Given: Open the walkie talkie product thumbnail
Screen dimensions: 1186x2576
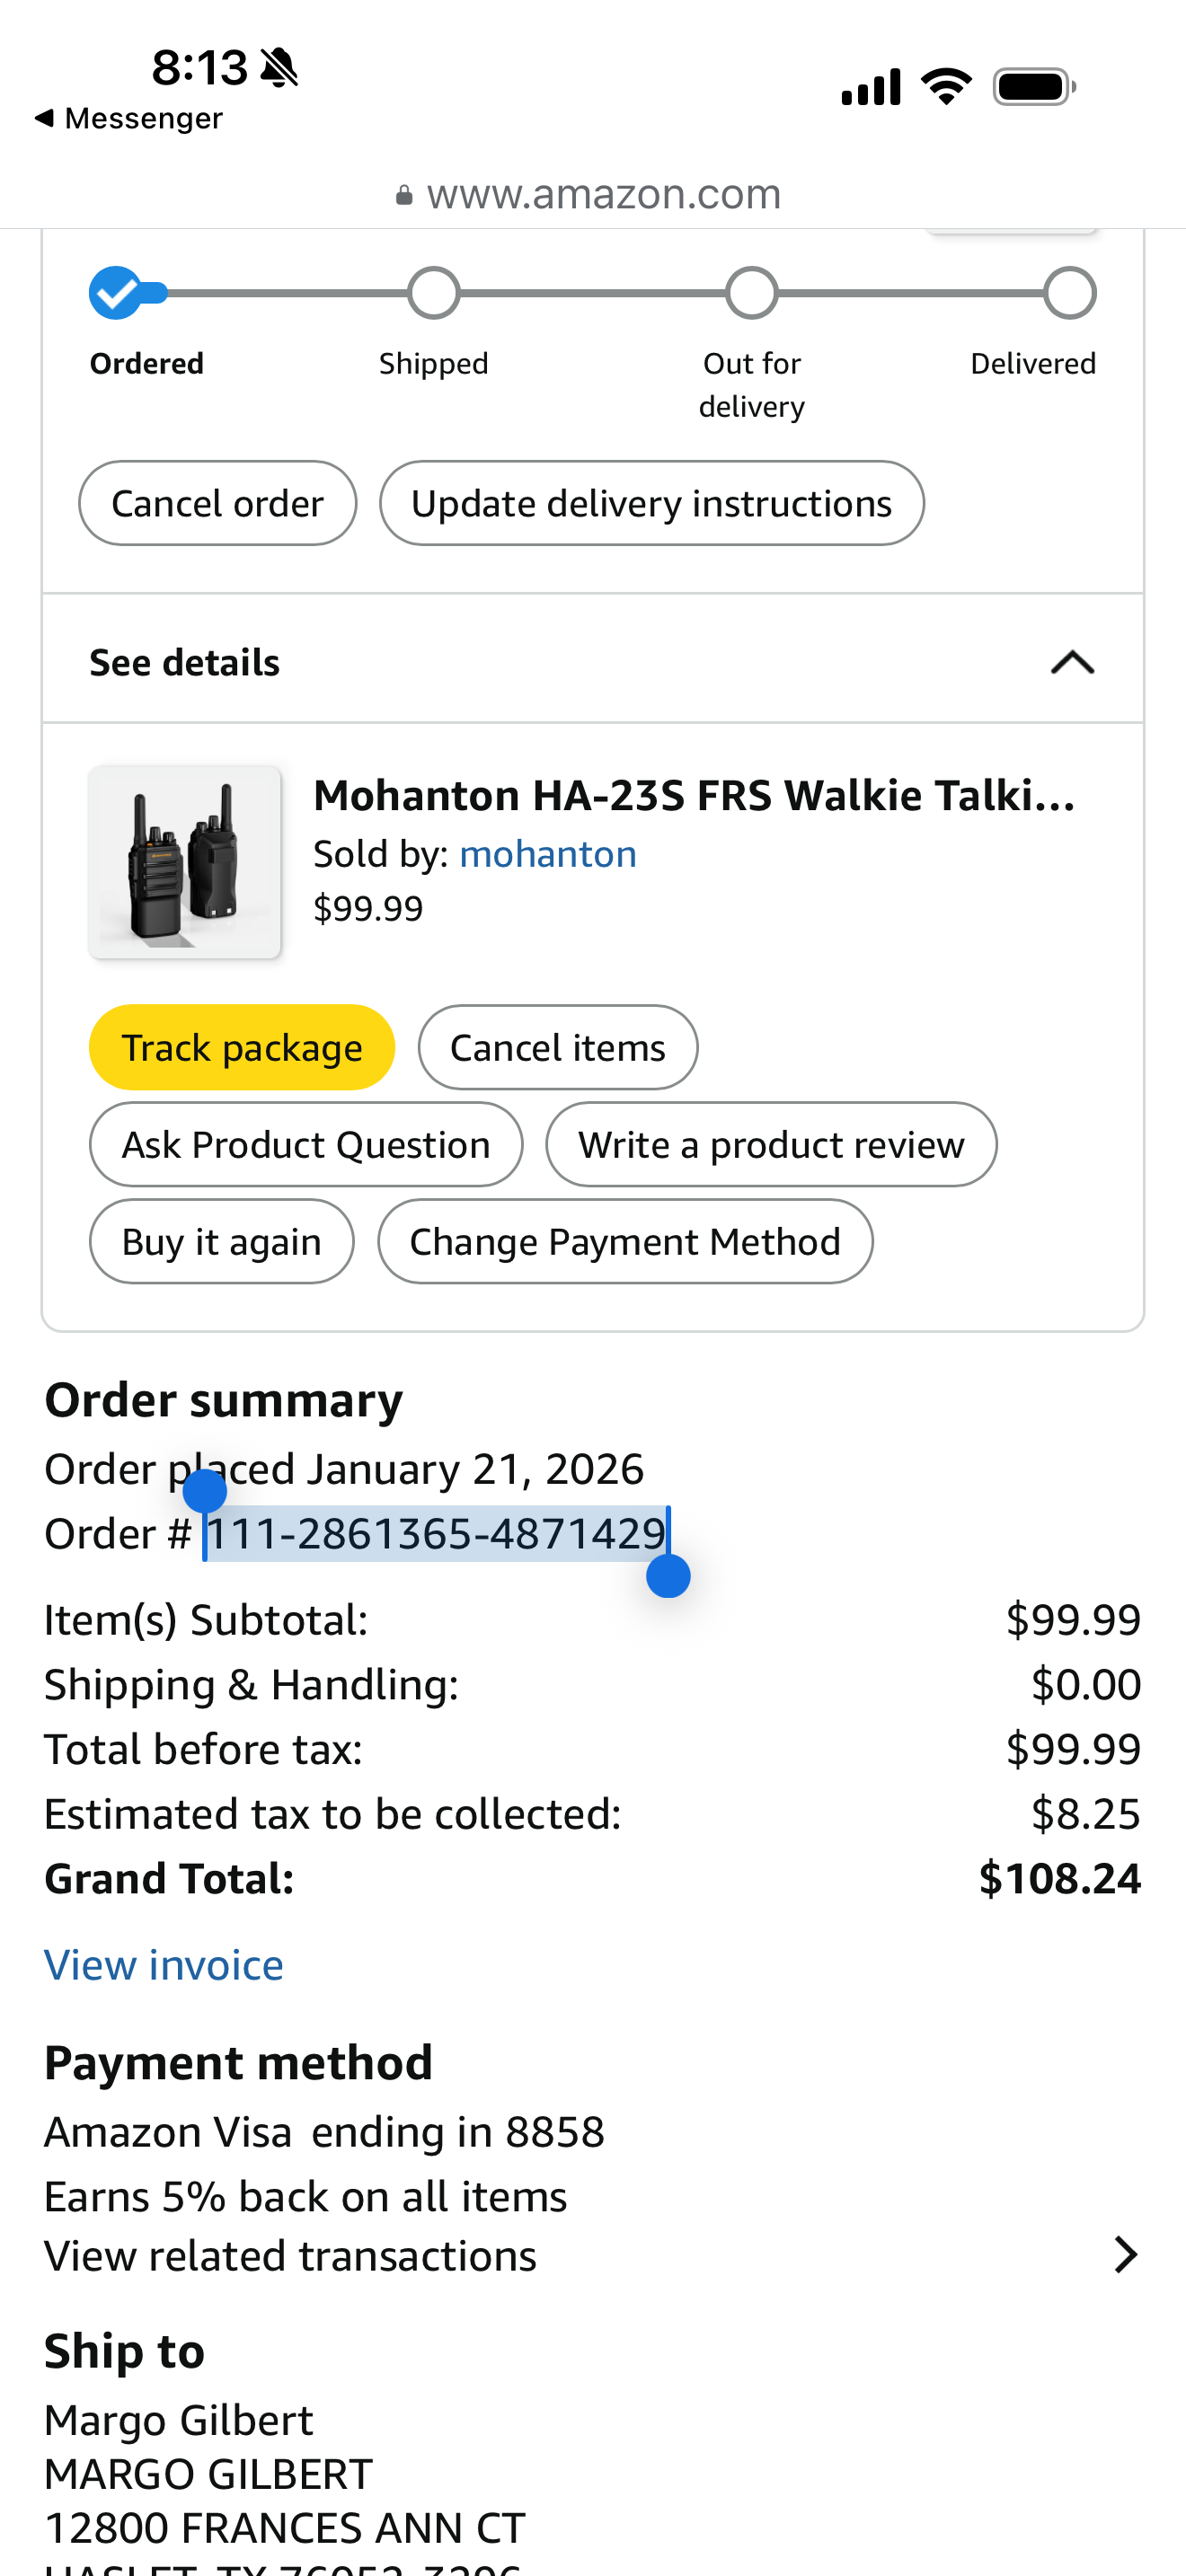Looking at the screenshot, I should point(185,862).
